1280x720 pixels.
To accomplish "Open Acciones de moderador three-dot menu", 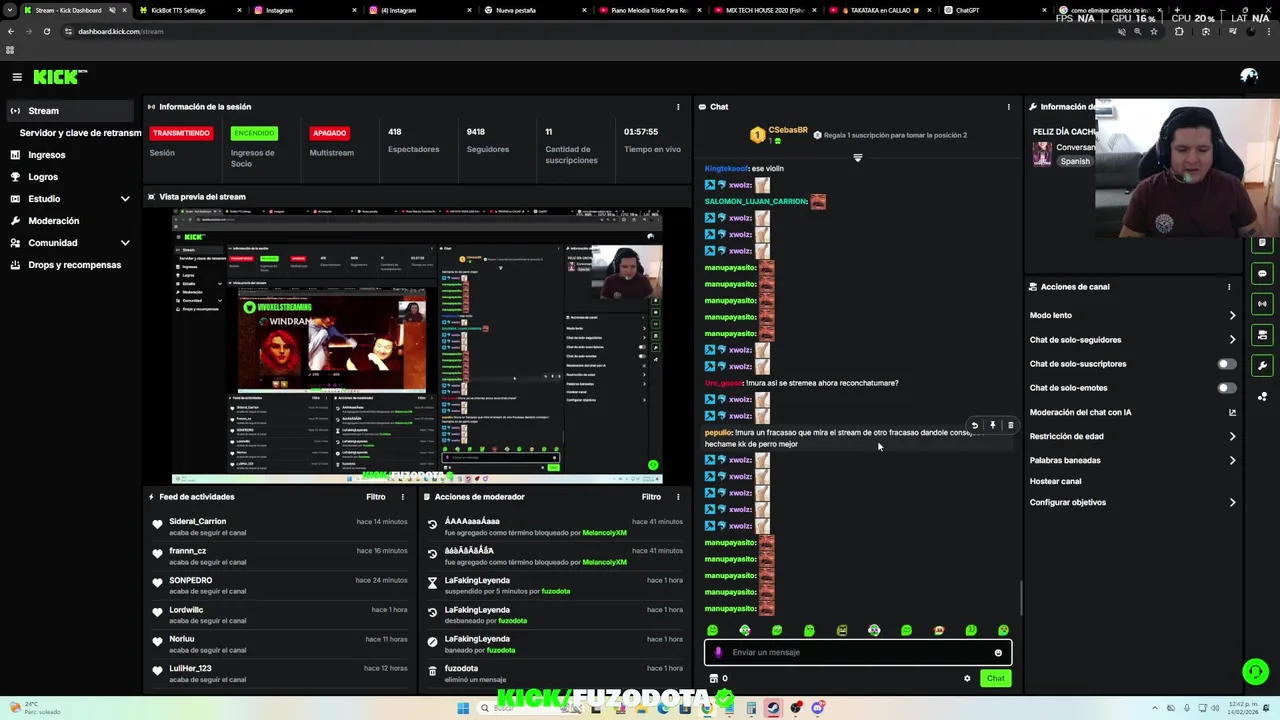I will tap(678, 497).
